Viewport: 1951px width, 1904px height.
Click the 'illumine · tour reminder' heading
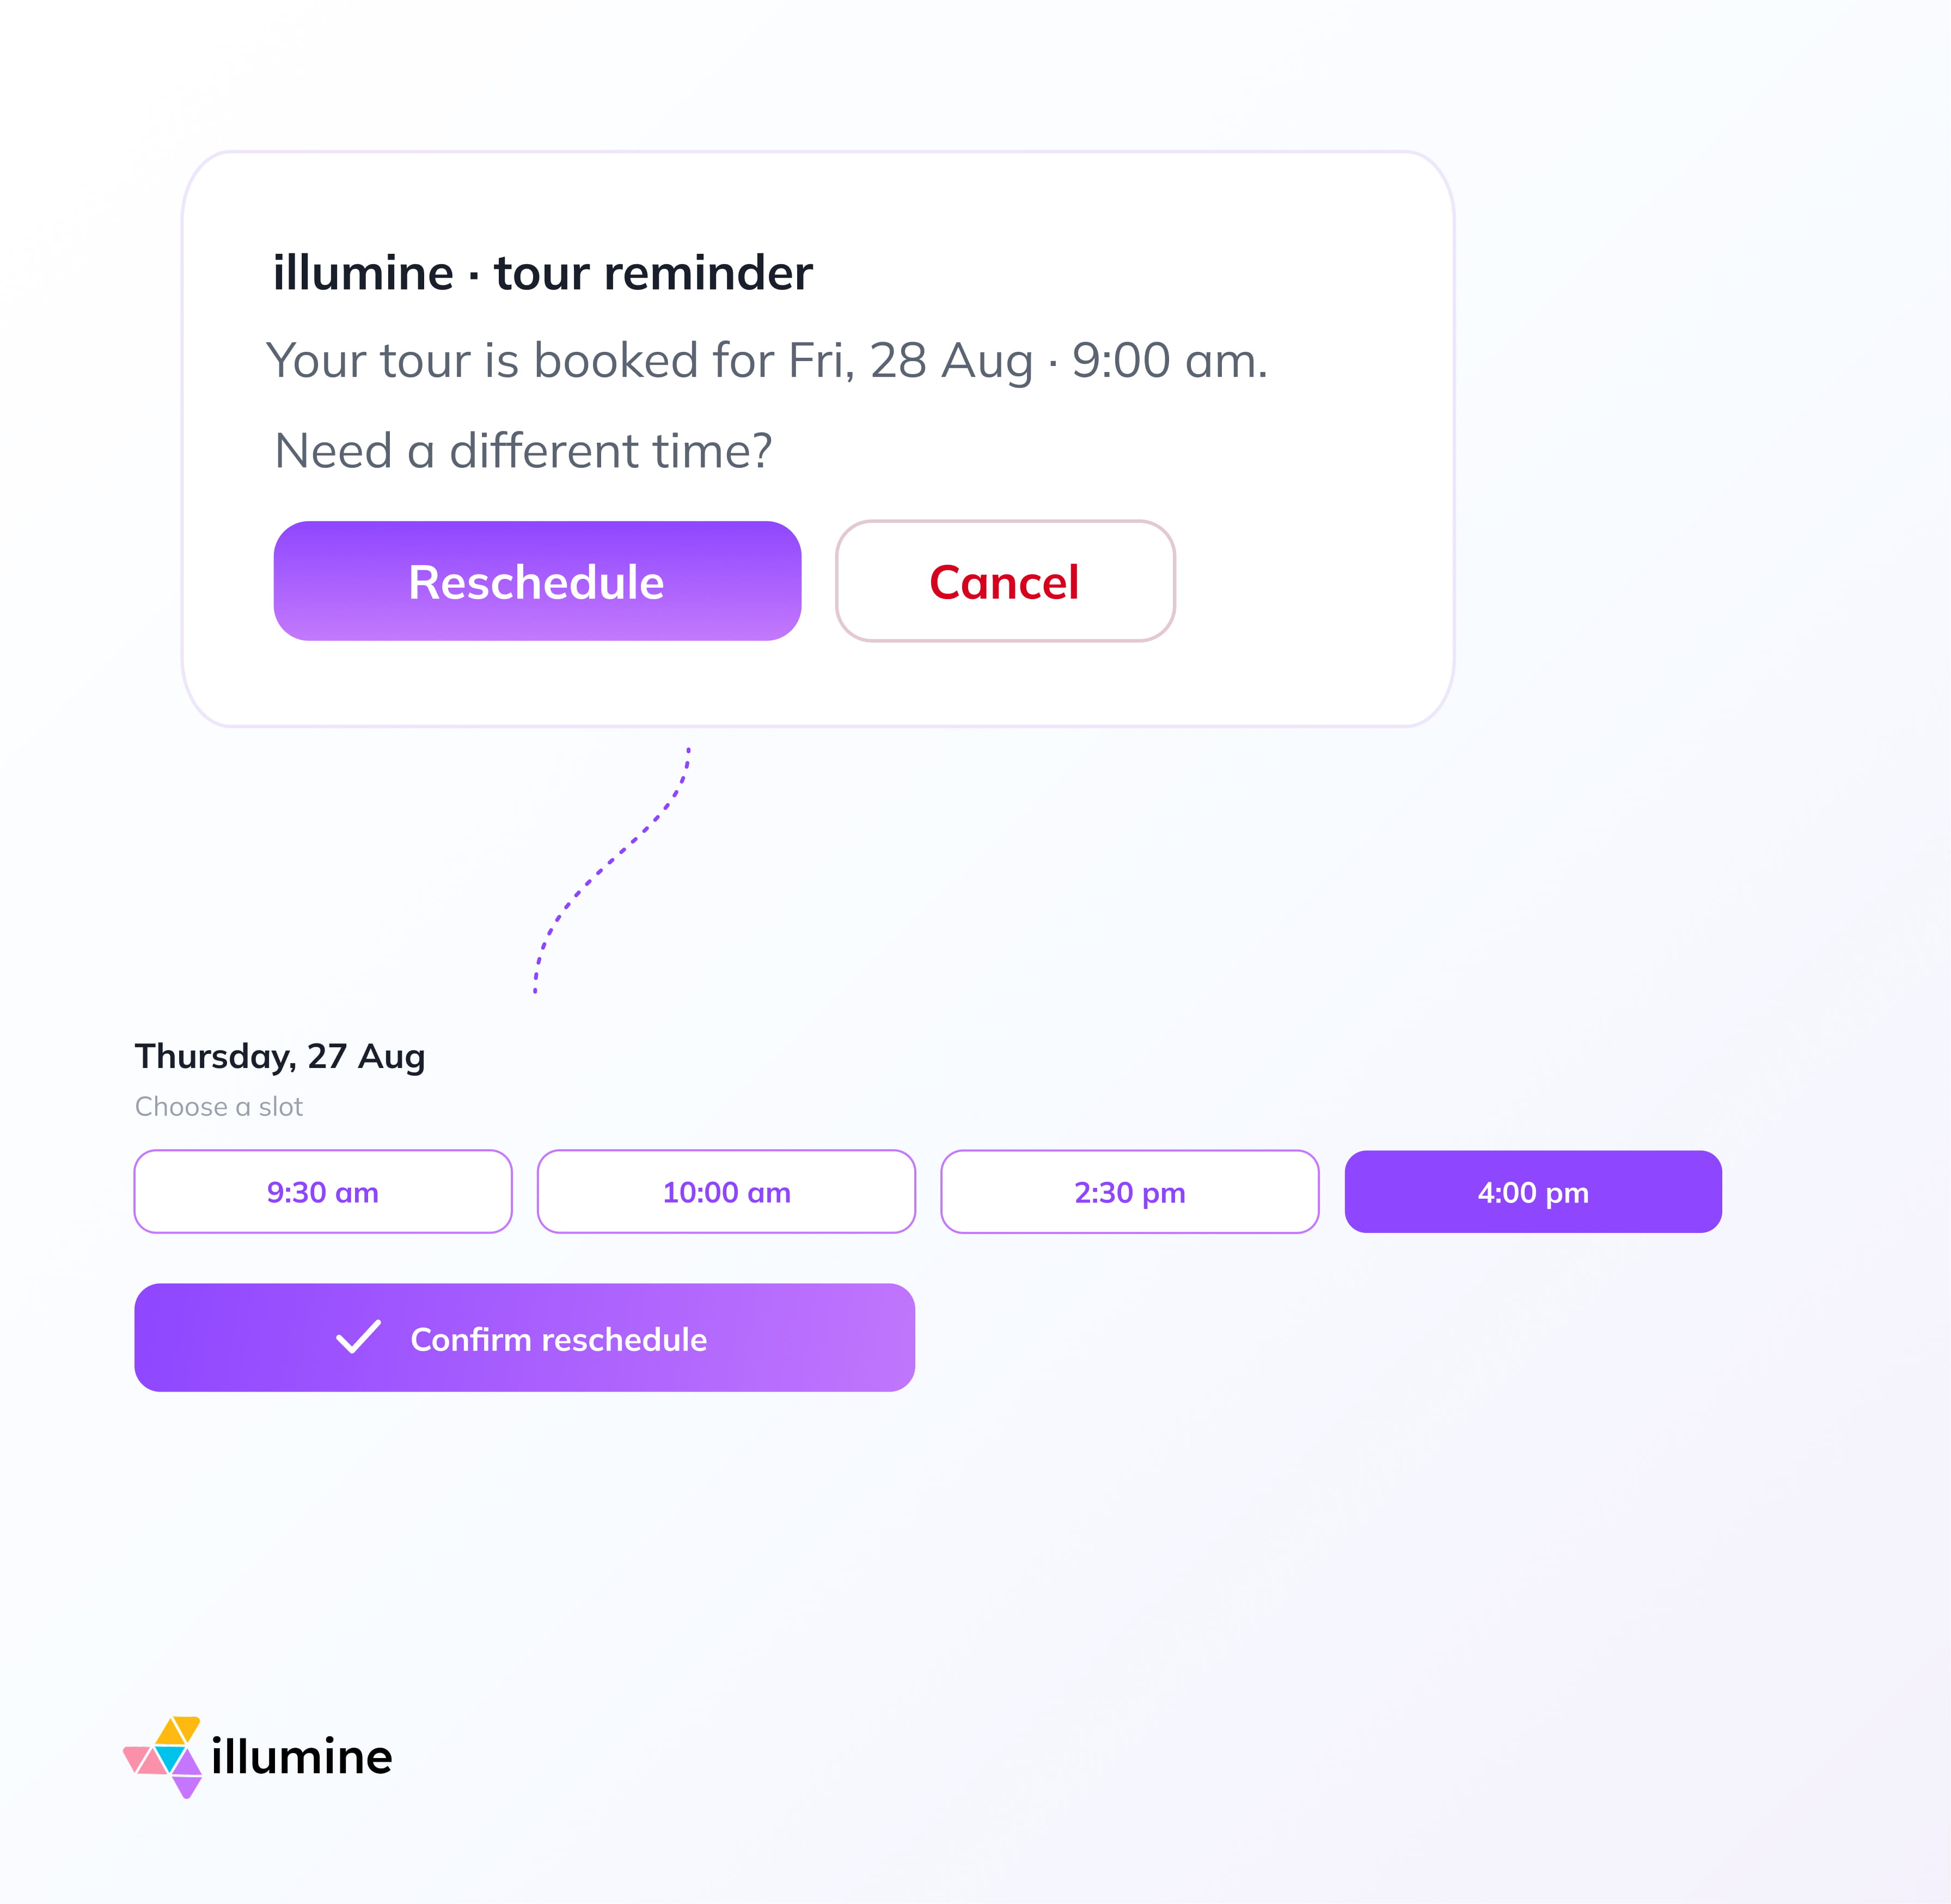click(x=543, y=273)
